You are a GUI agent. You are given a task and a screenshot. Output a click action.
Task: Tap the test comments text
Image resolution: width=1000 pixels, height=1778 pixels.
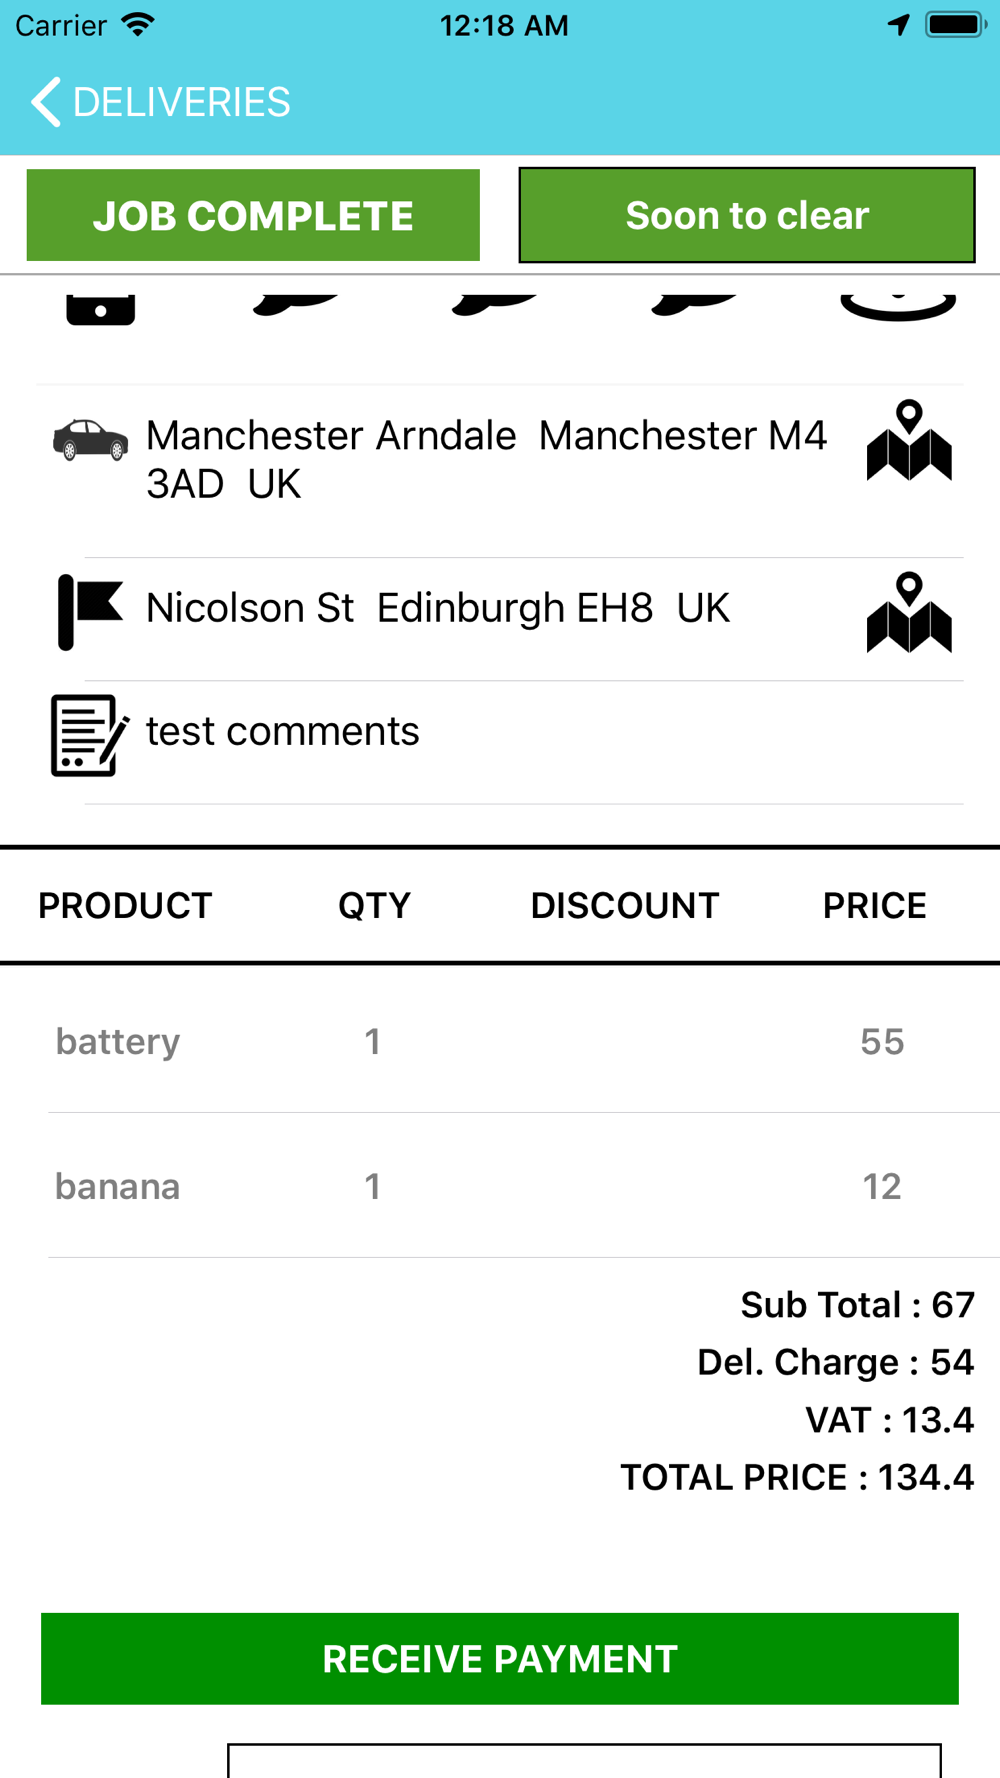[x=283, y=732]
